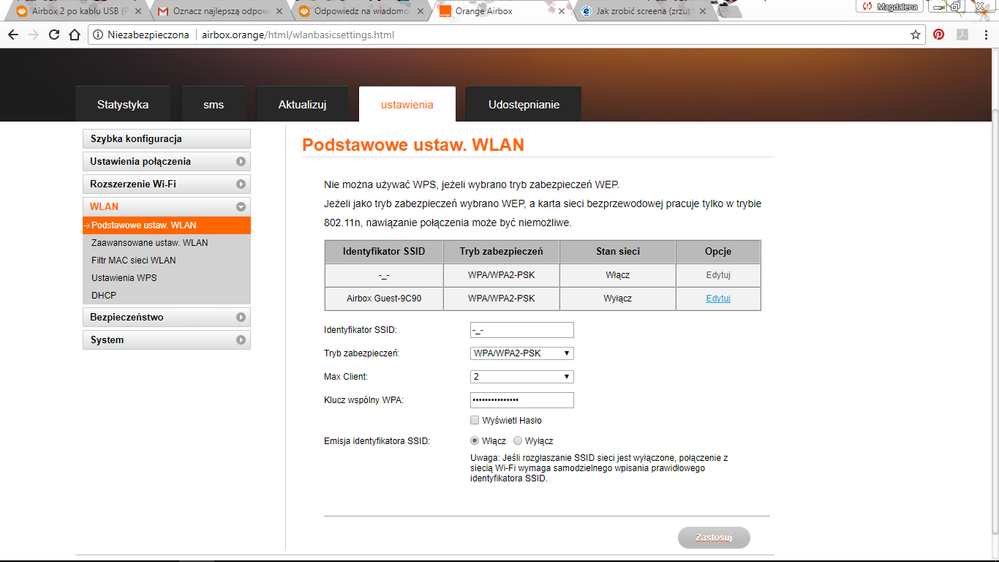This screenshot has width=999, height=562.
Task: Open Filtr MAC sieci WLAN
Action: (x=133, y=261)
